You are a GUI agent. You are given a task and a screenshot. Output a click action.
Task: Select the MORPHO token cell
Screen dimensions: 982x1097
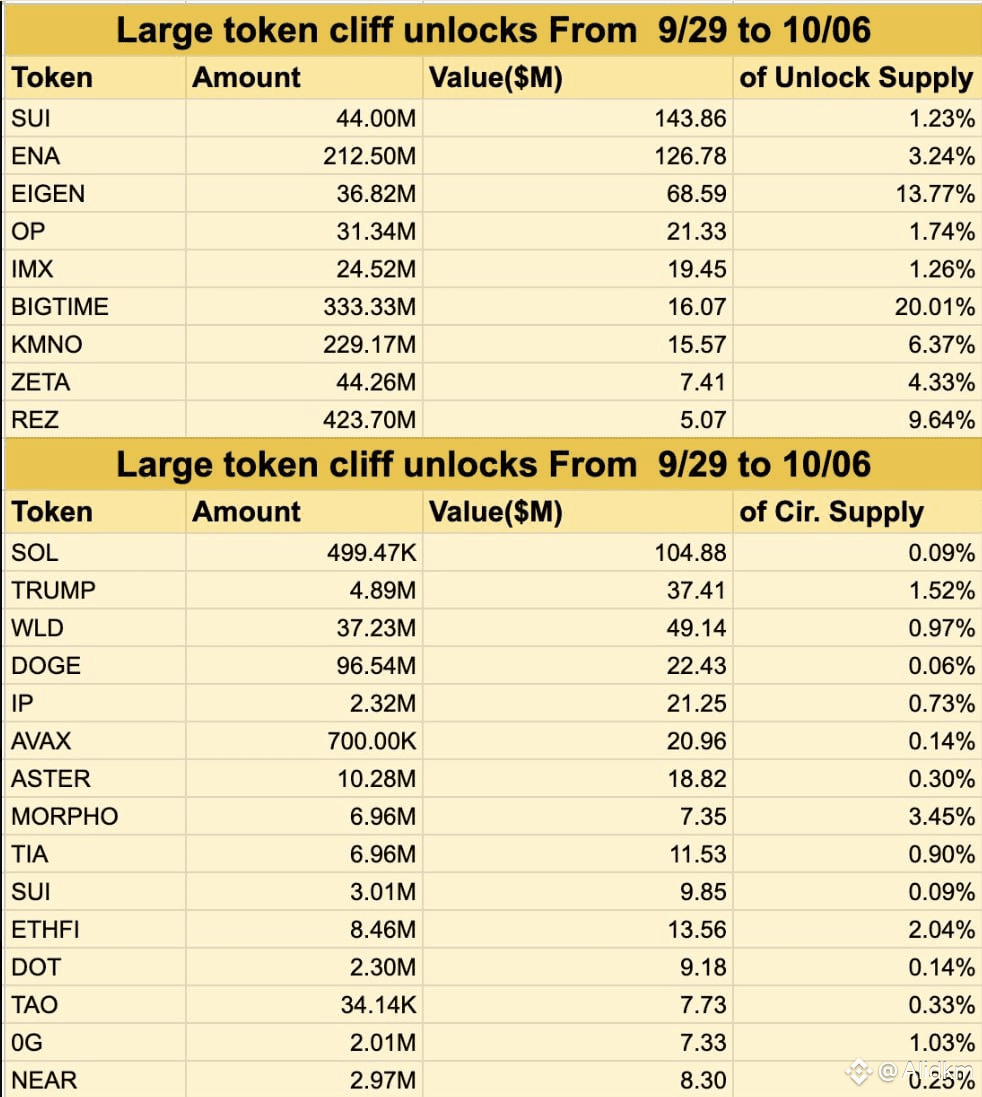[x=95, y=817]
